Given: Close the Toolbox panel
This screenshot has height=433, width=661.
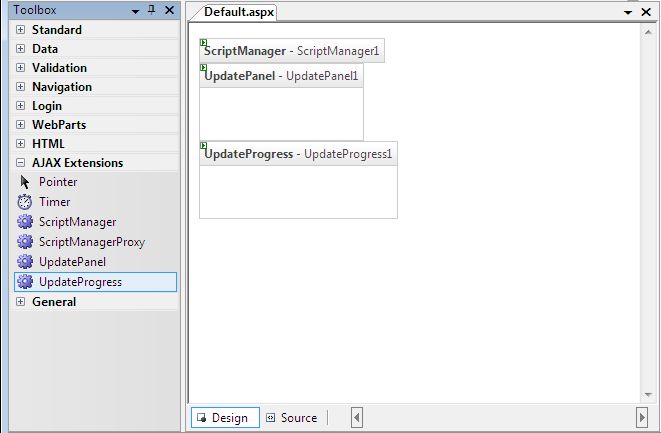Looking at the screenshot, I should pos(169,10).
